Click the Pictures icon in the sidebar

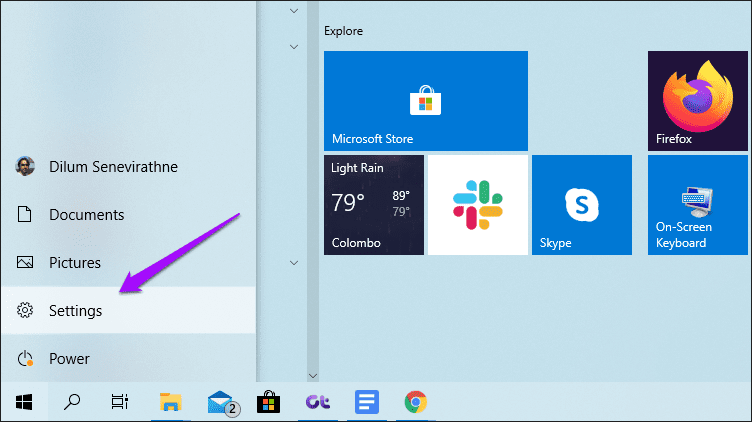pos(25,262)
